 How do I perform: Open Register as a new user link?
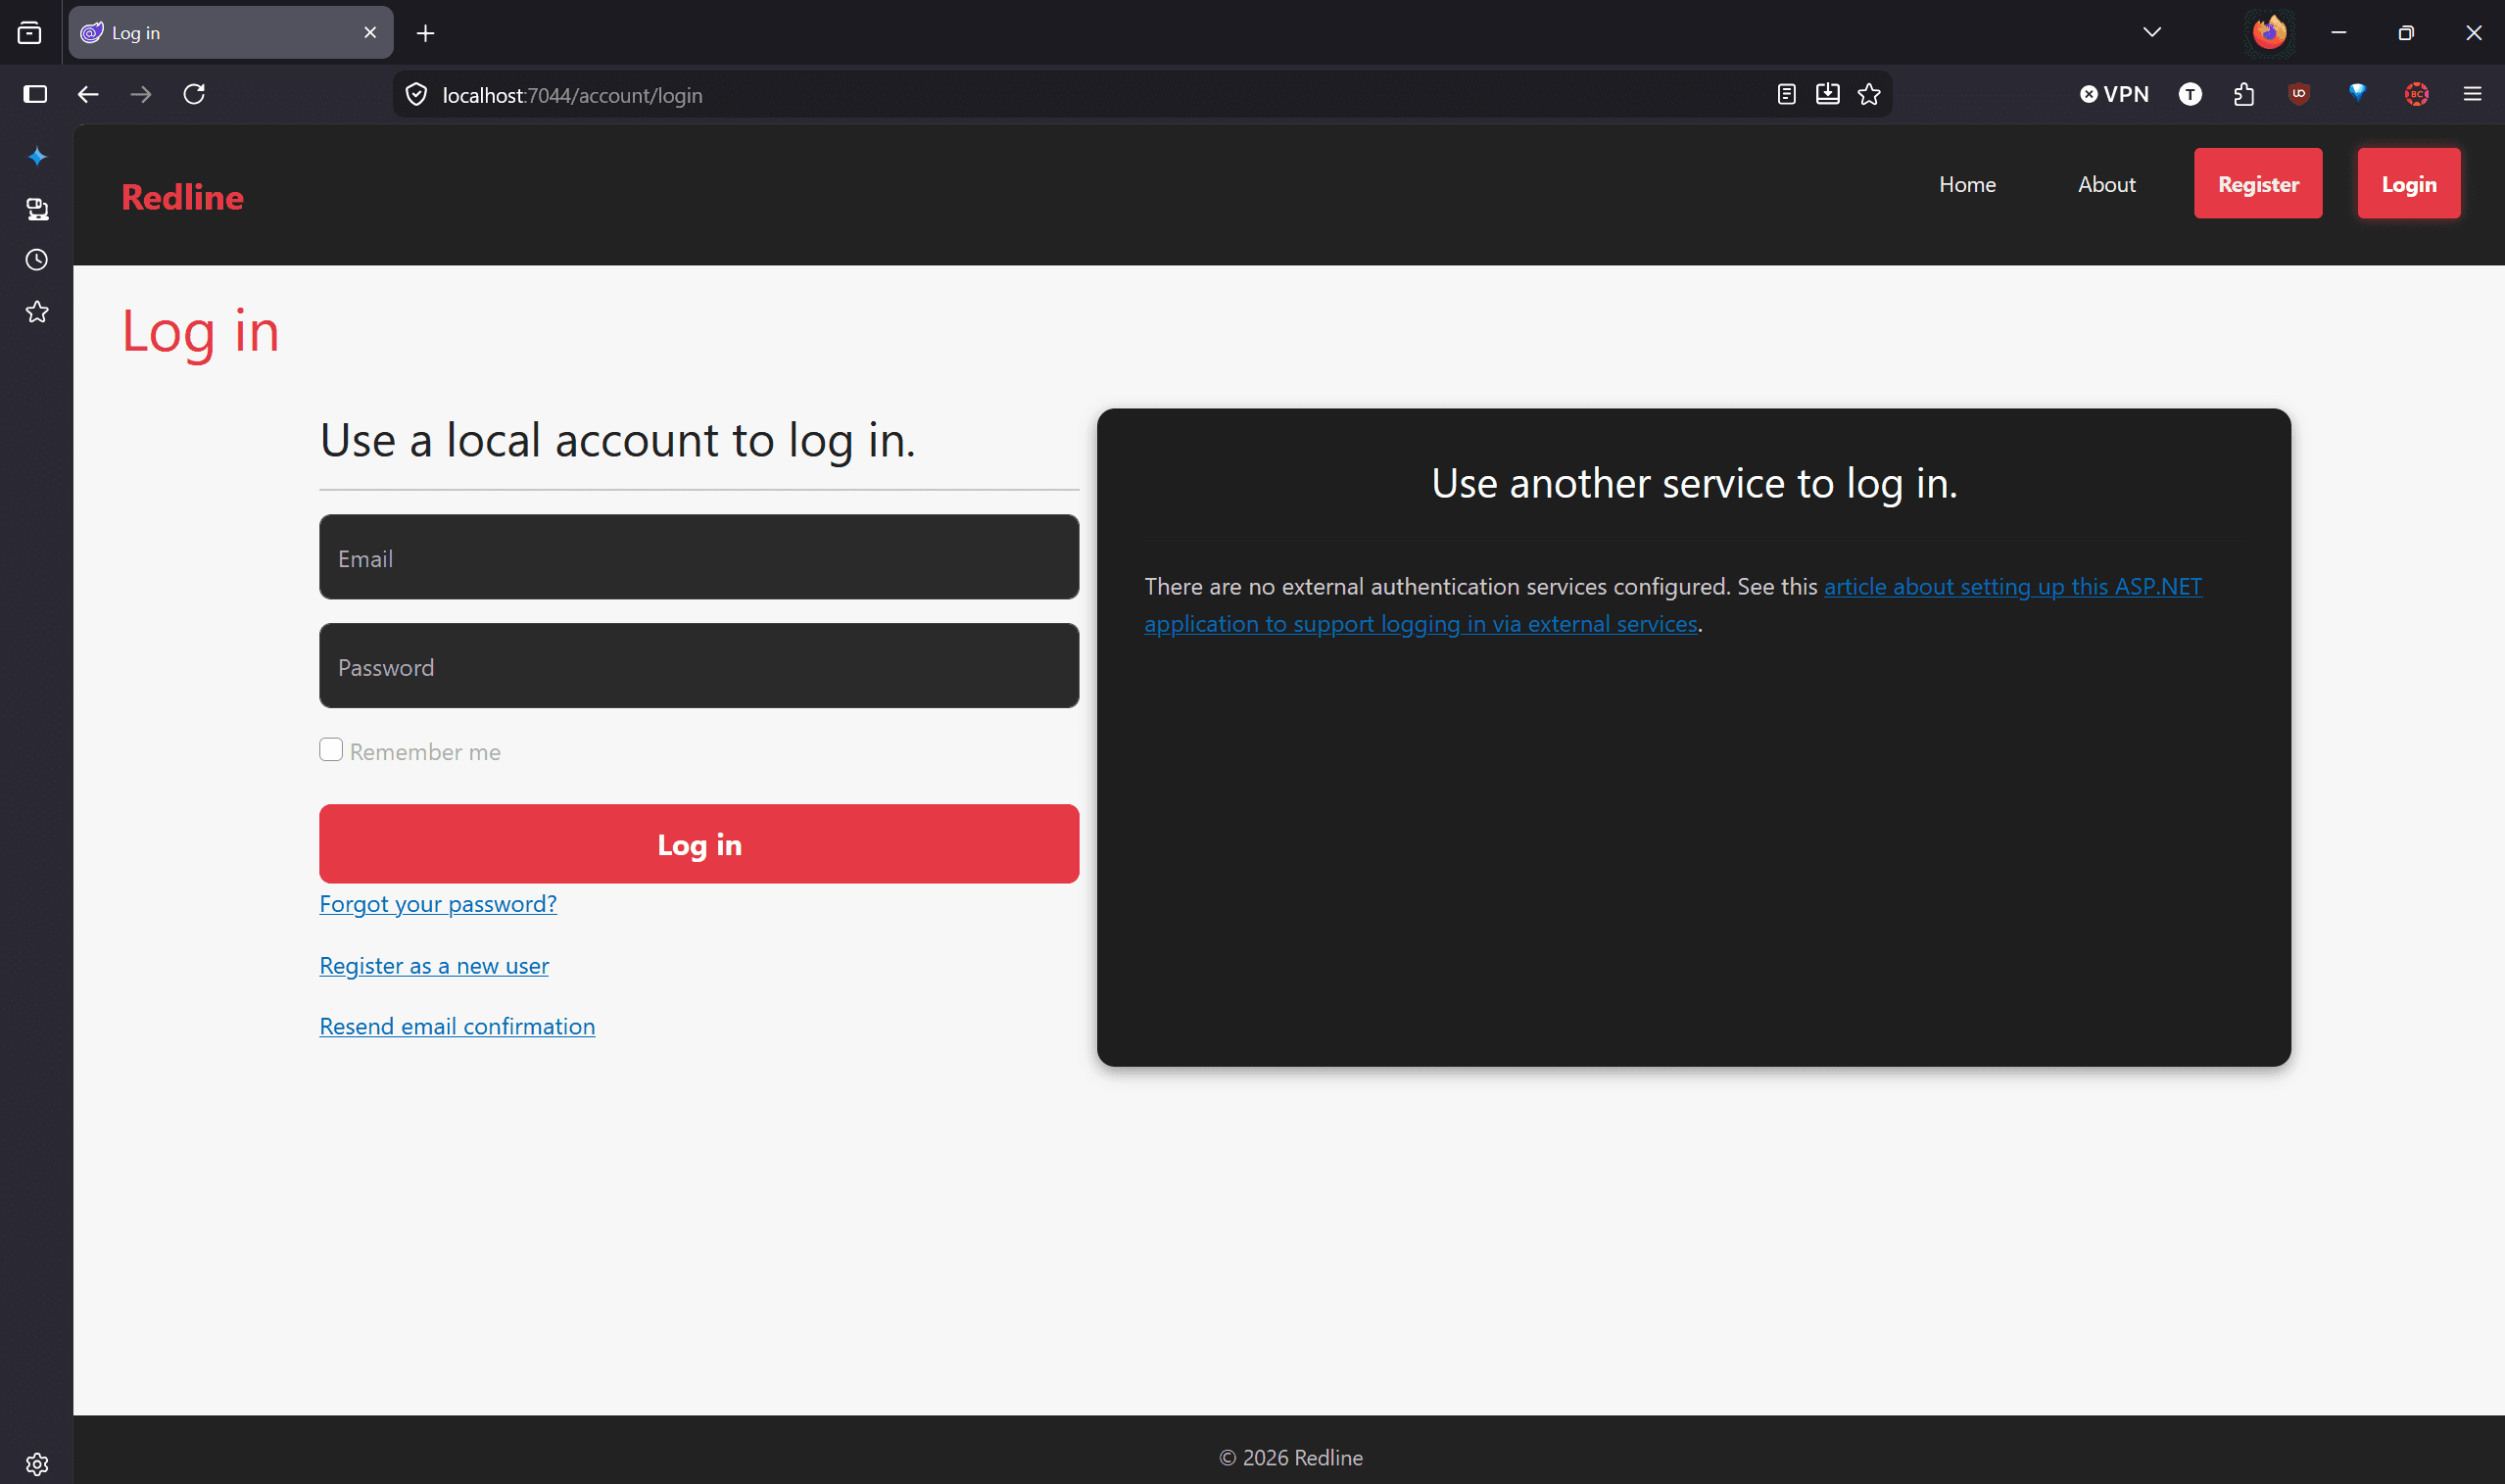tap(434, 965)
